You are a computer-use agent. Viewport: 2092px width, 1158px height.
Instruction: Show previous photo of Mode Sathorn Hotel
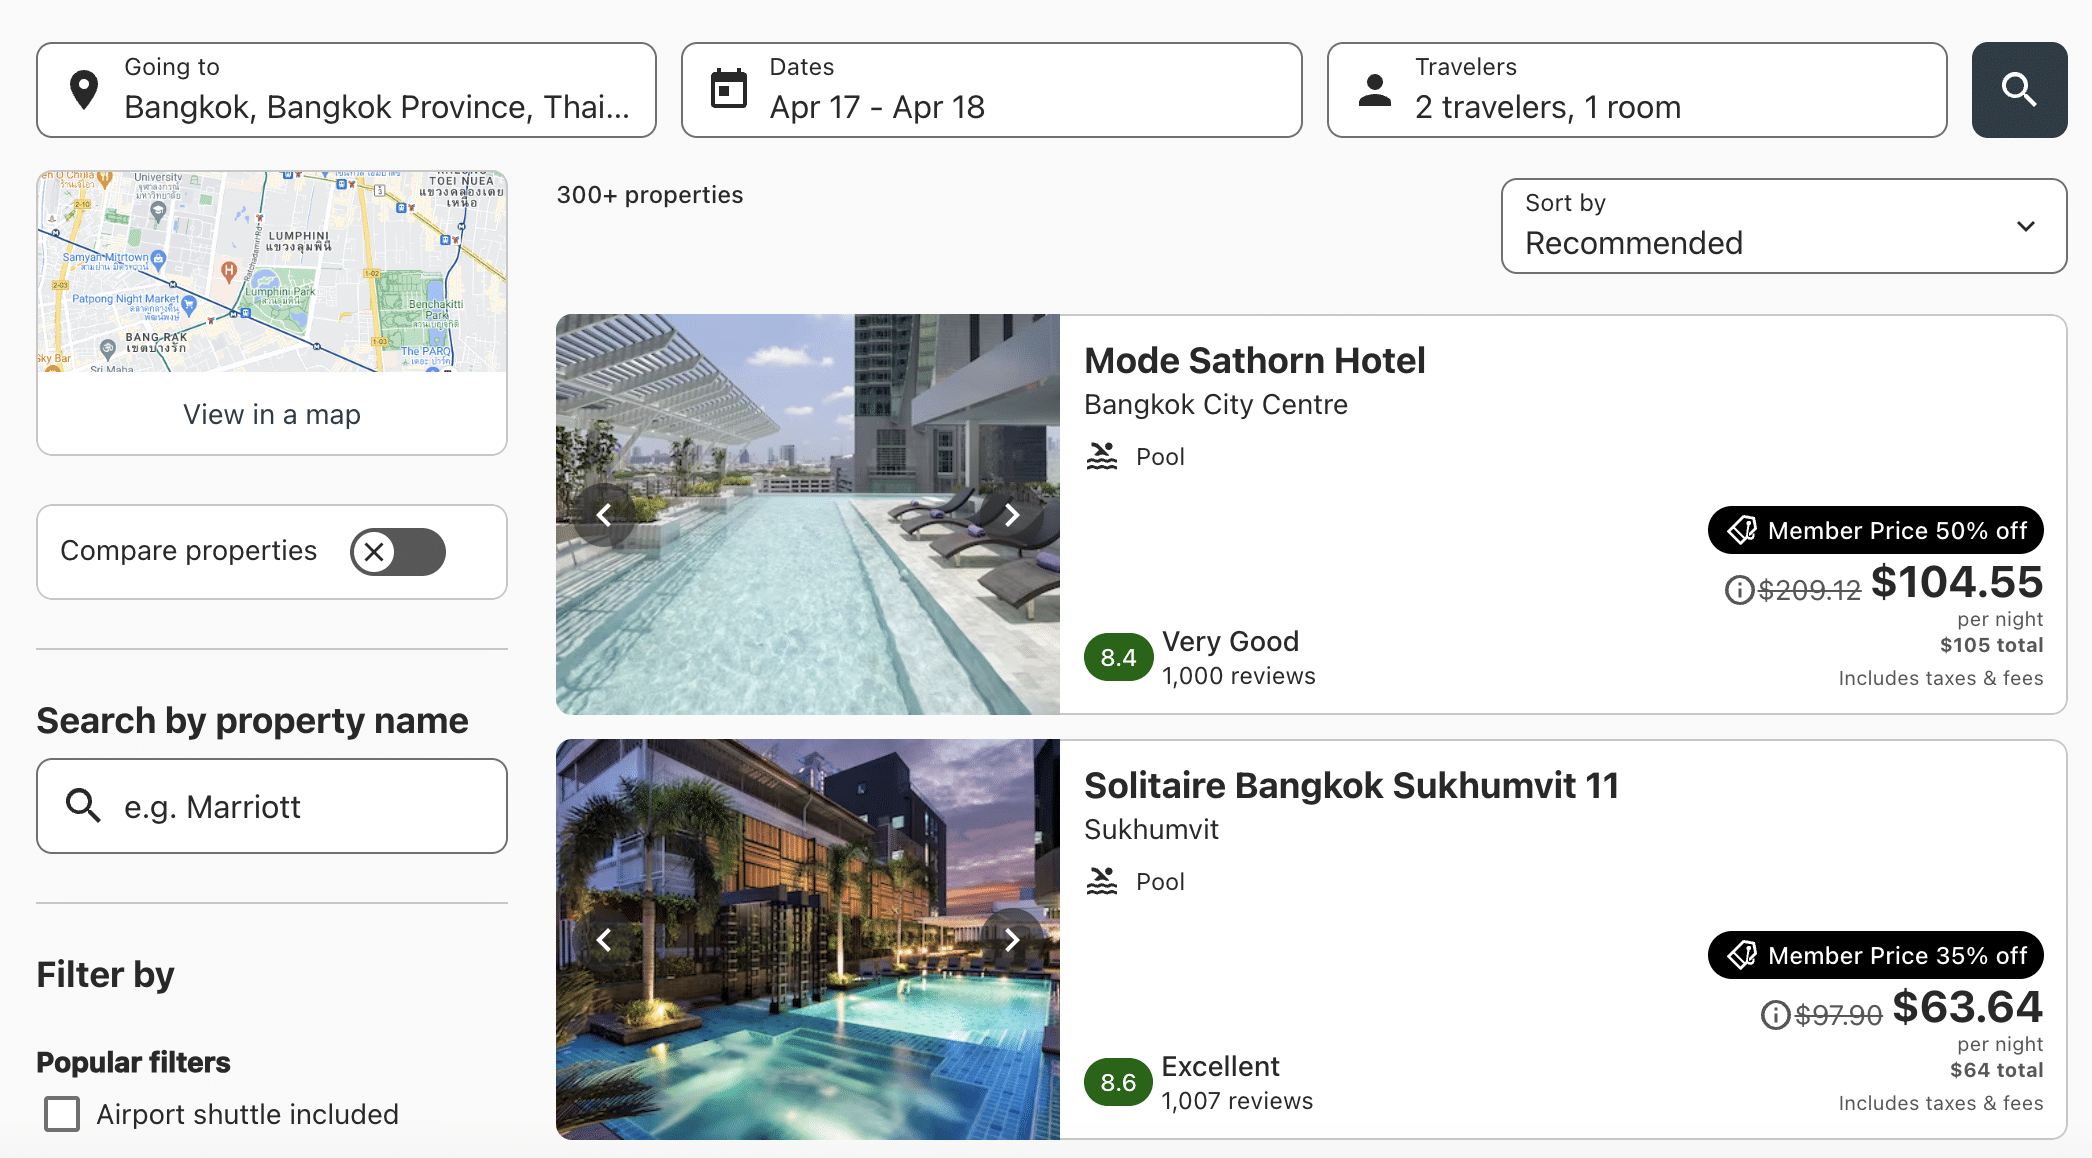tap(604, 515)
